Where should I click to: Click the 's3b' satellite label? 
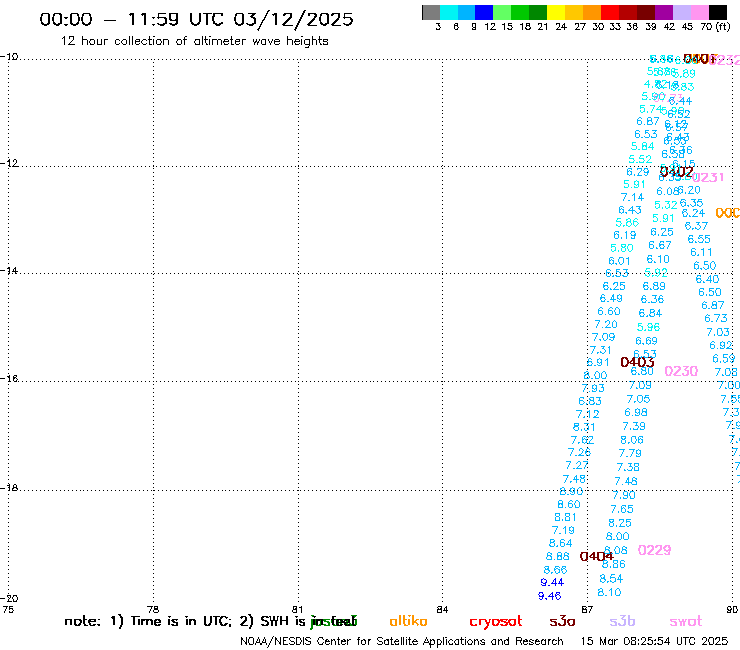click(622, 621)
